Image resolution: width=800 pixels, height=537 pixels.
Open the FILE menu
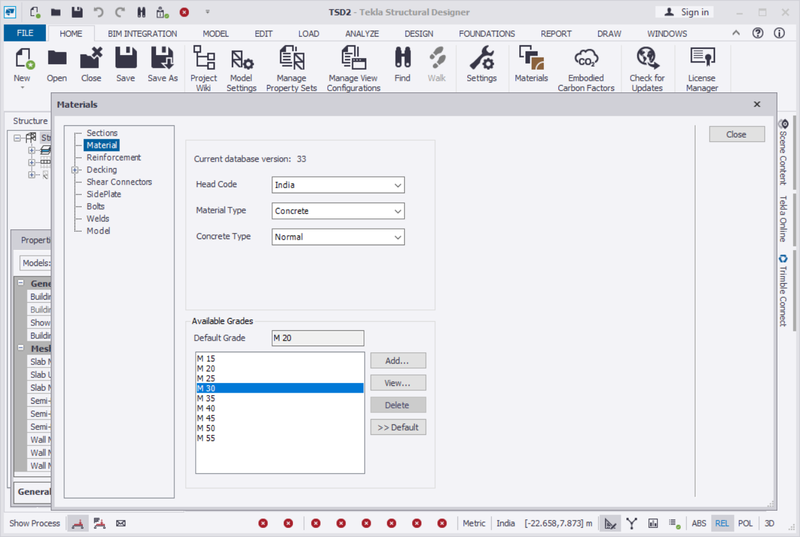(x=25, y=33)
